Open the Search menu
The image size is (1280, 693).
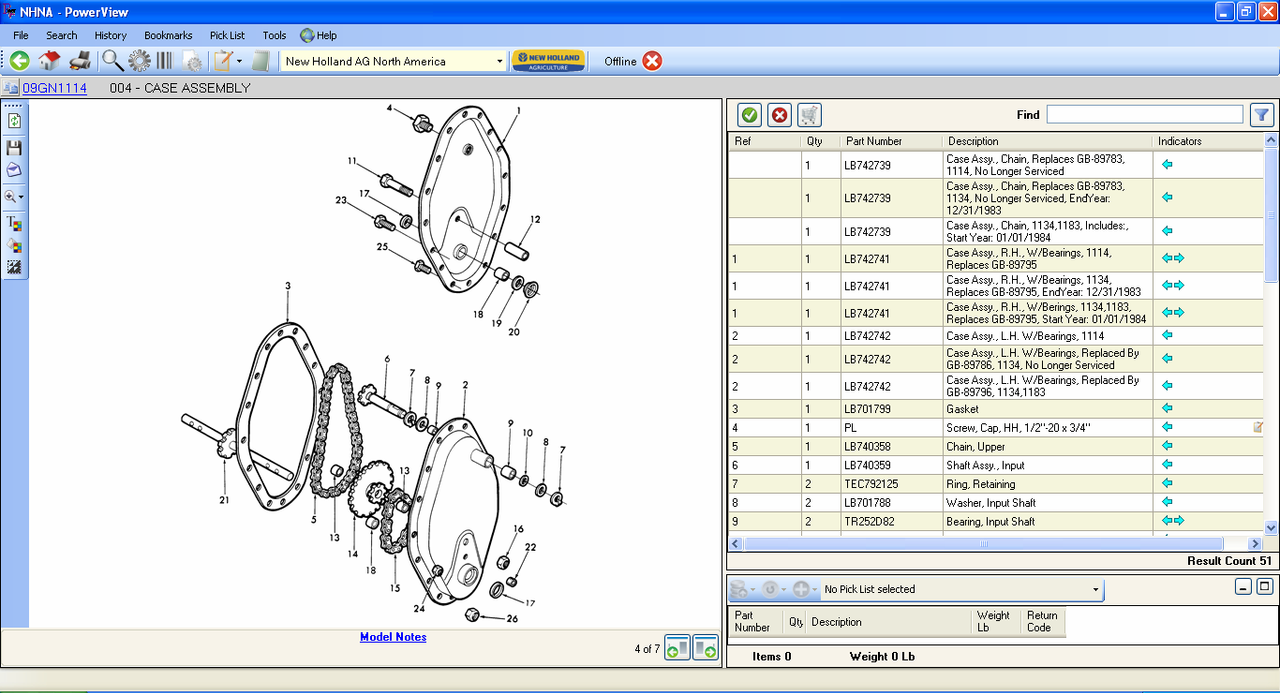tap(61, 35)
